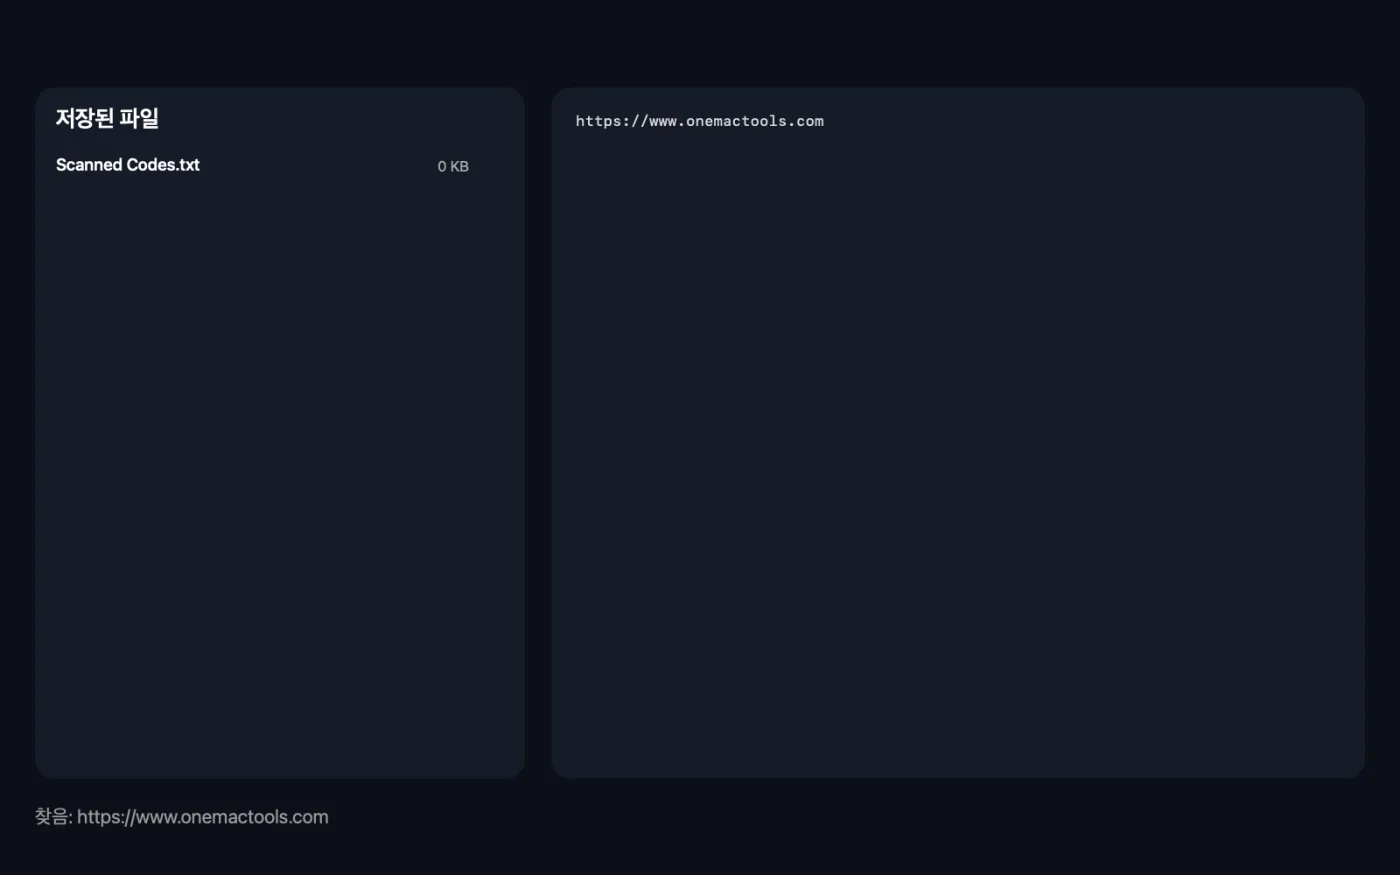The width and height of the screenshot is (1400, 875).
Task: Click the onemactools URL in the preview pane
Action: point(700,121)
